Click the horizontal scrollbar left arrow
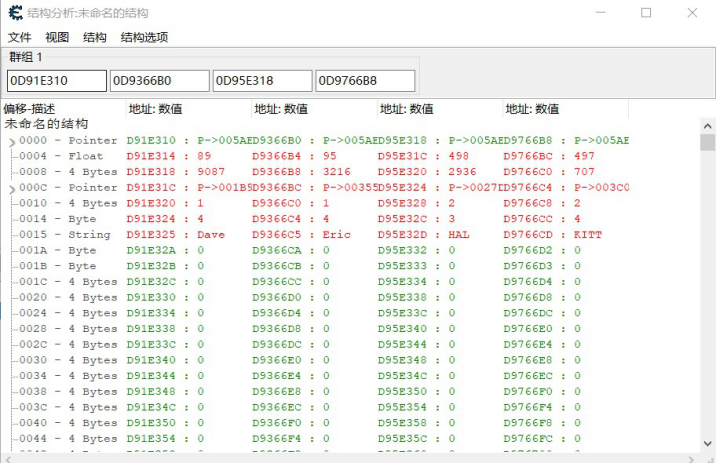 [7, 459]
